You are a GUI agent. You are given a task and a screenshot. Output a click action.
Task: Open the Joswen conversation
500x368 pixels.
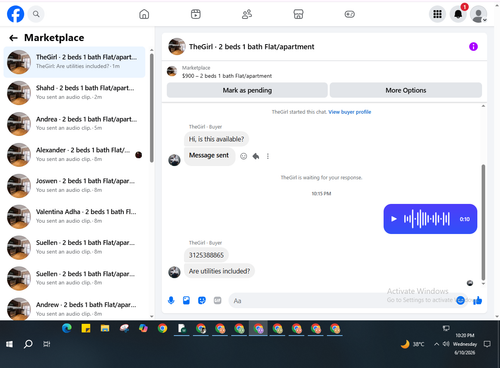(74, 186)
